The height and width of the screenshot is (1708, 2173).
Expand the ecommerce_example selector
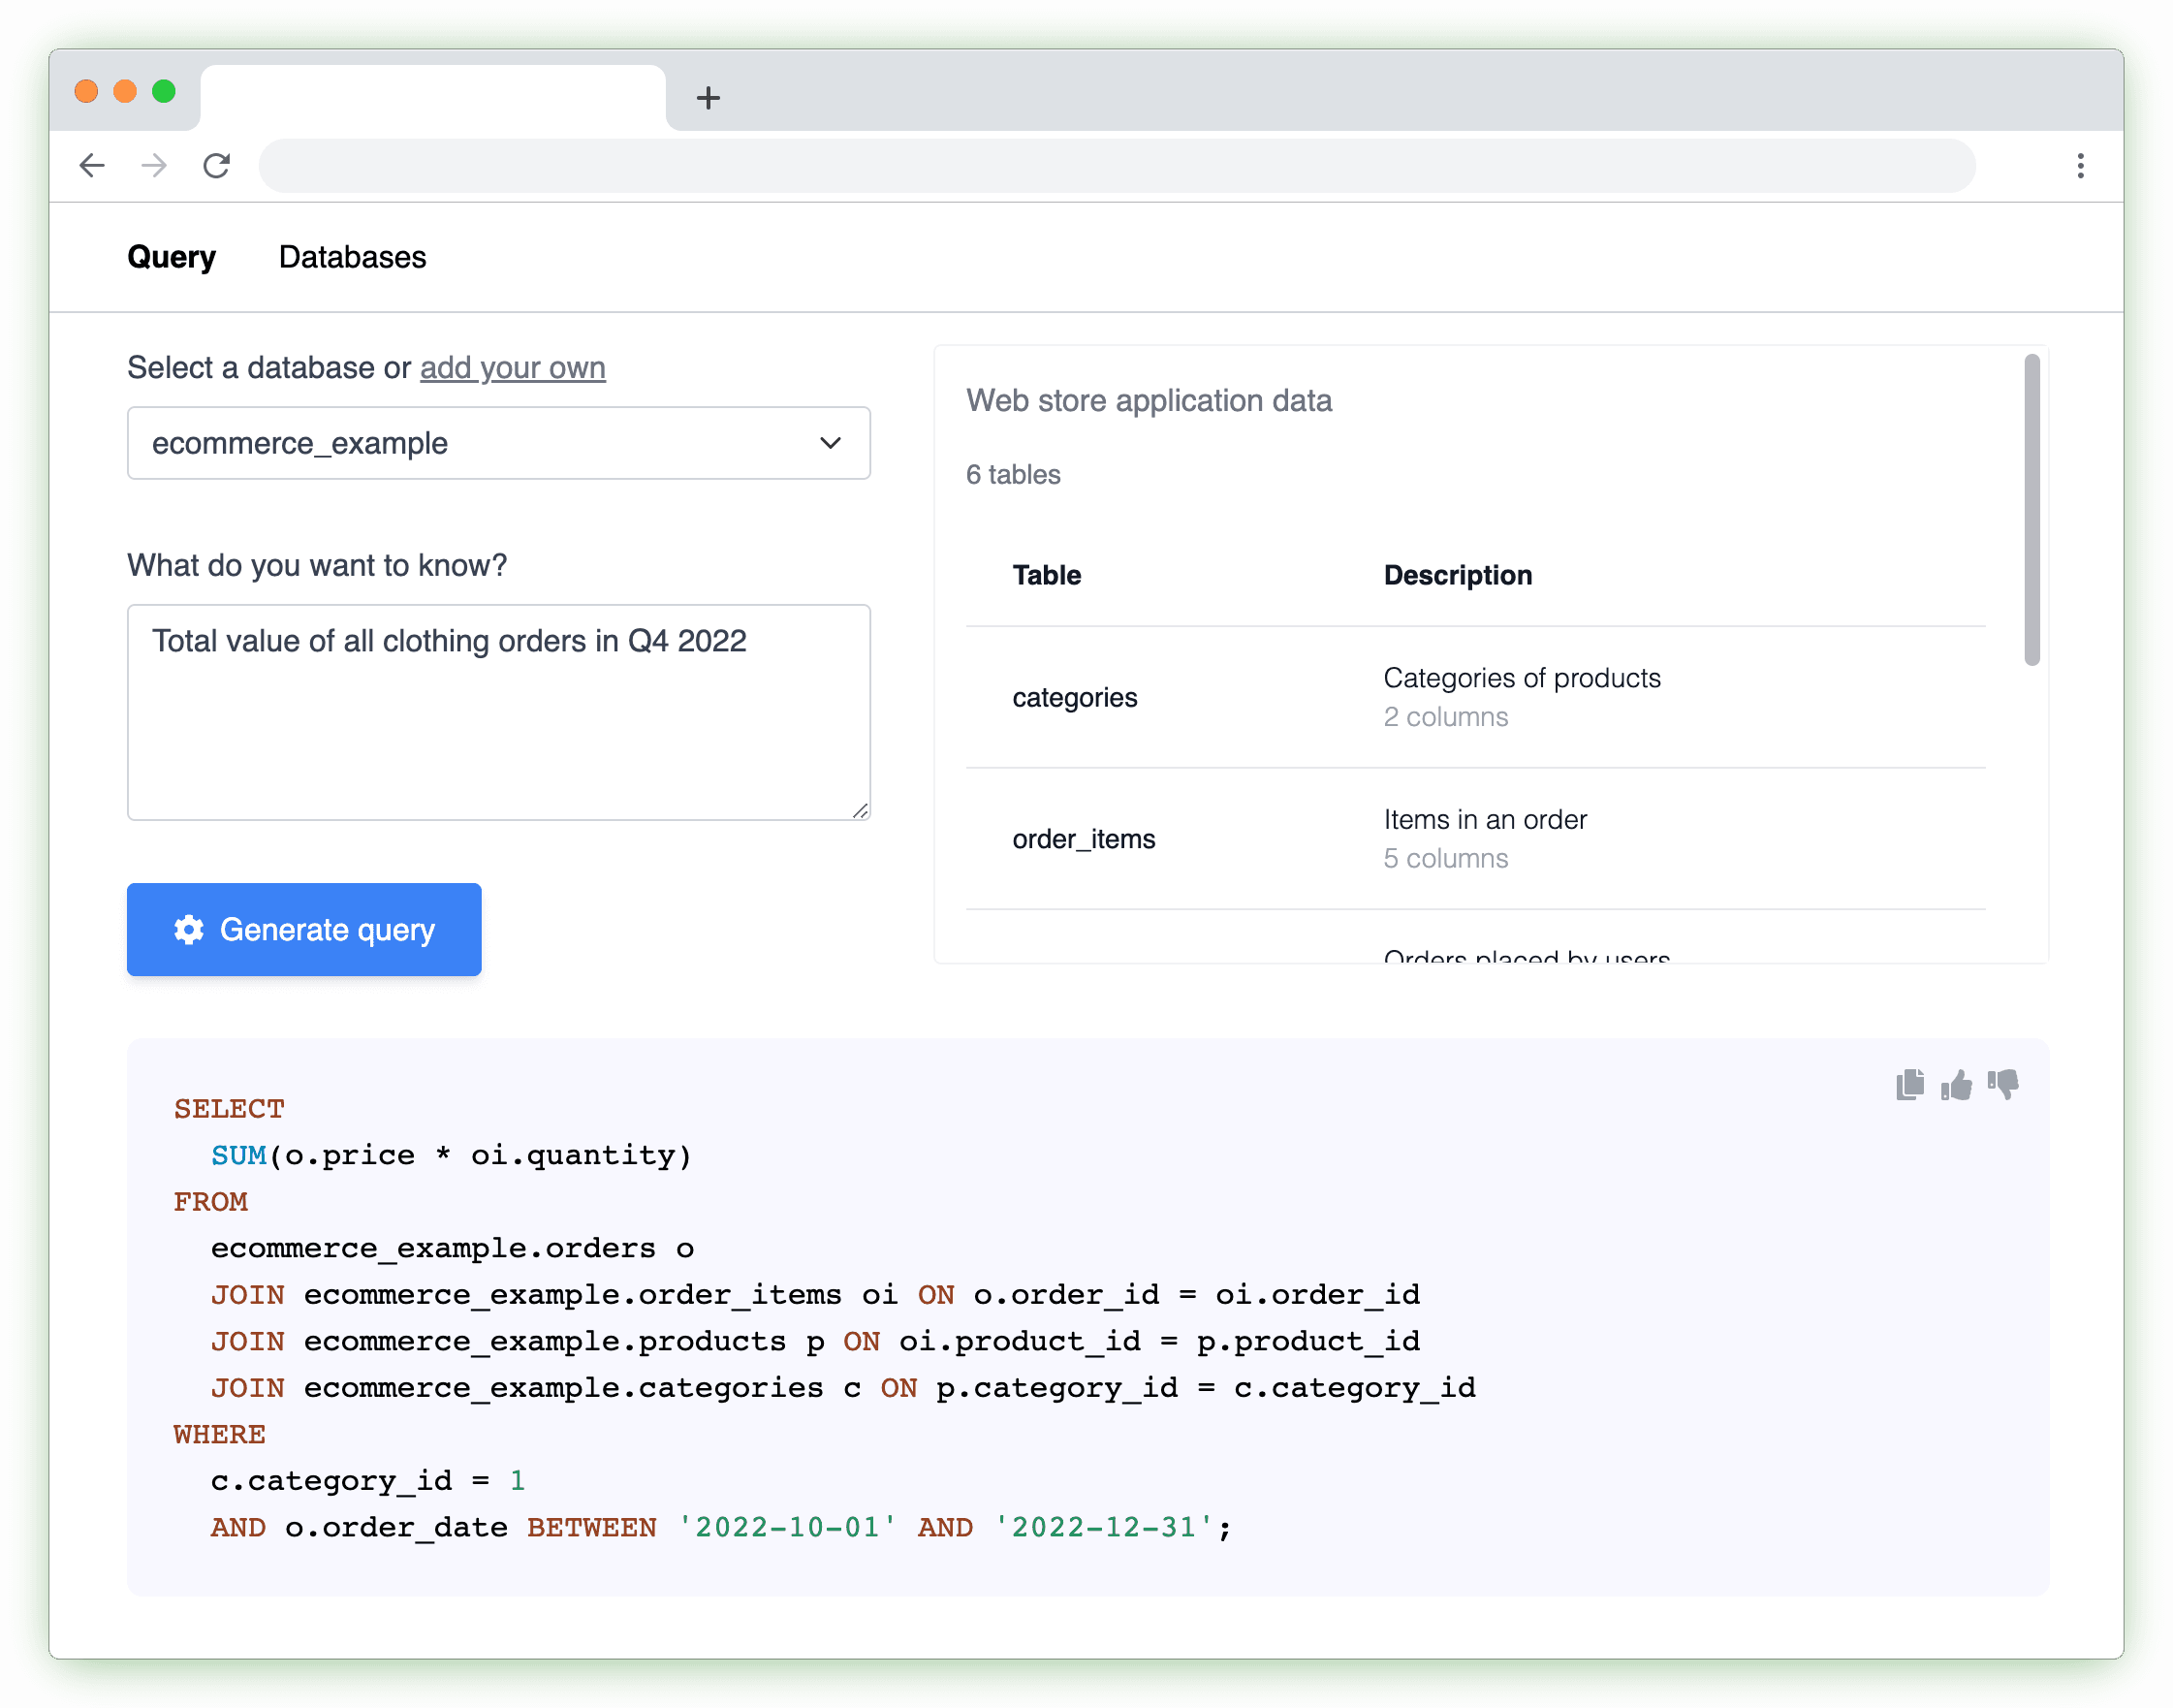click(x=829, y=443)
